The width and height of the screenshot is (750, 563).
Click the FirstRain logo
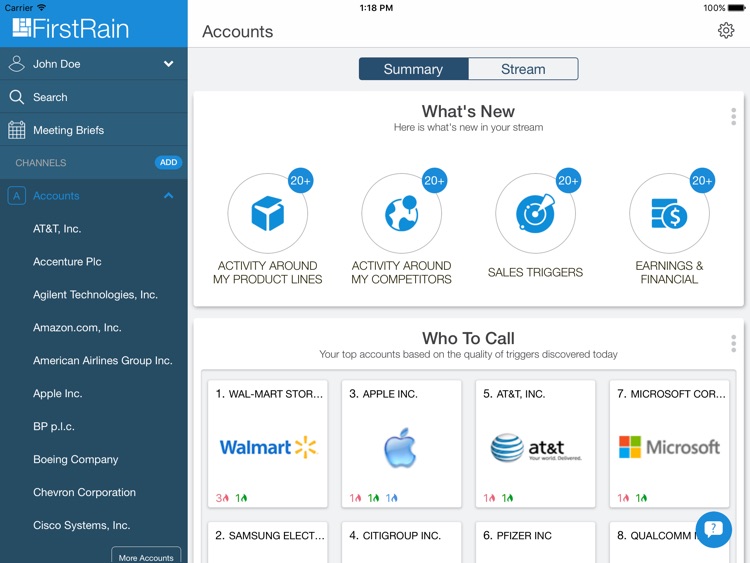click(71, 28)
